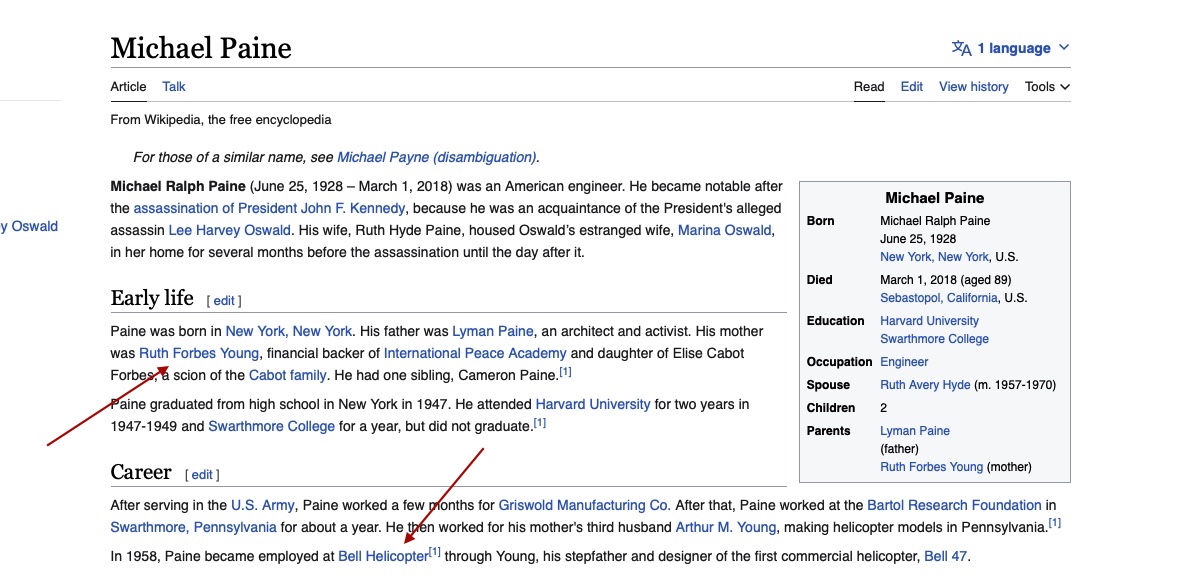This screenshot has height=588, width=1183.
Task: Open infobox Harvard University link
Action: coord(930,321)
